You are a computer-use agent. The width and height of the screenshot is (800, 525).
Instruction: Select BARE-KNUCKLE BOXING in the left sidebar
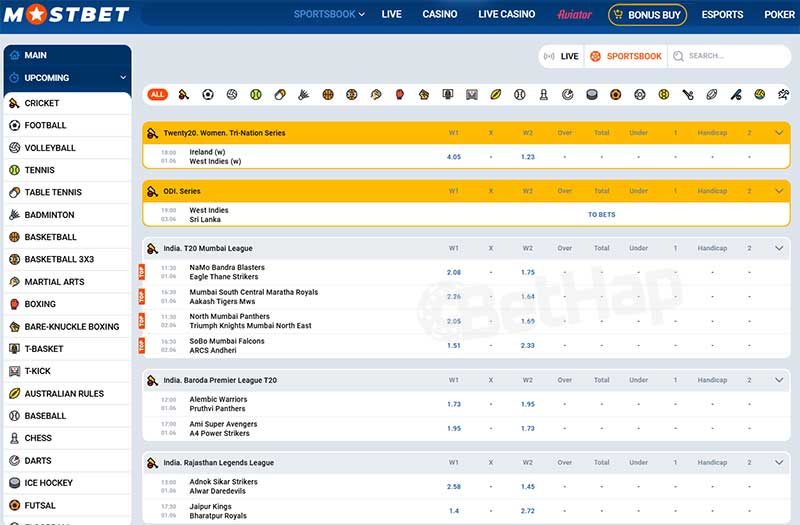[67, 327]
